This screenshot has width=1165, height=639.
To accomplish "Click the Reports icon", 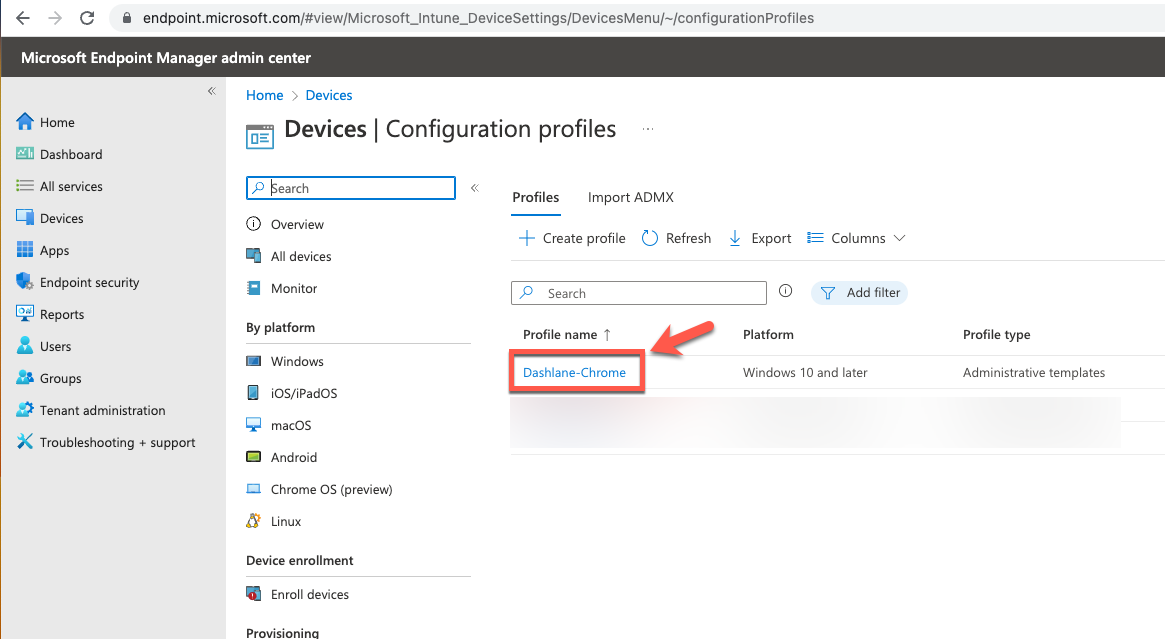I will pos(25,313).
